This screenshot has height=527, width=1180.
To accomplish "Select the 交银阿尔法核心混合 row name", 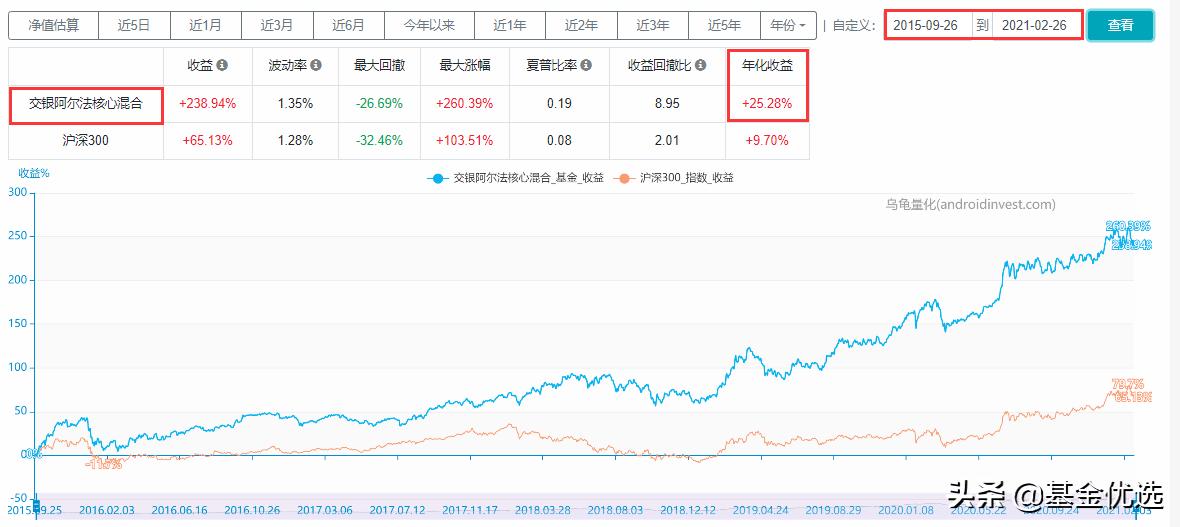I will tap(86, 105).
